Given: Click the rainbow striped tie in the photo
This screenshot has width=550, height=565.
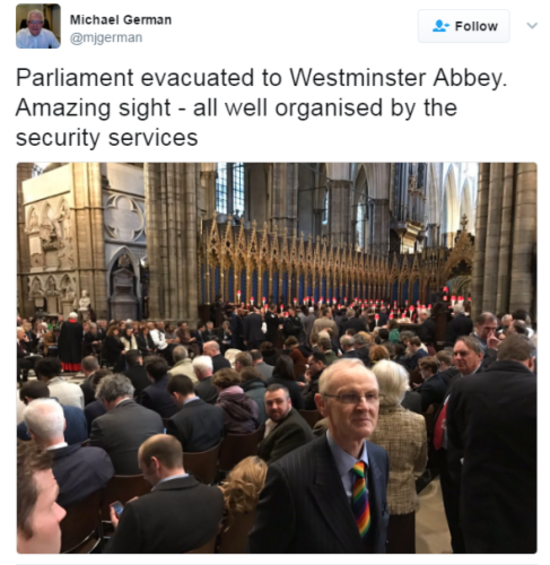Looking at the screenshot, I should pyautogui.click(x=361, y=497).
